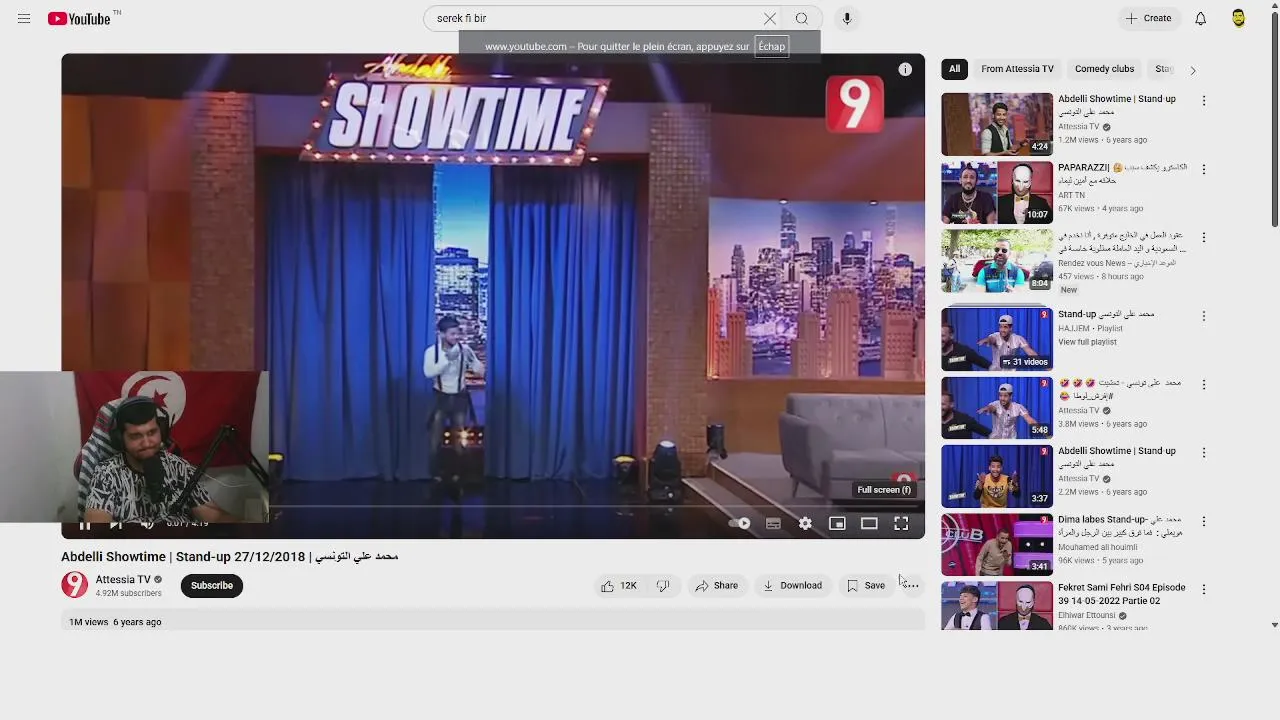1280x720 pixels.
Task: Like the video (12K)
Action: coord(619,586)
